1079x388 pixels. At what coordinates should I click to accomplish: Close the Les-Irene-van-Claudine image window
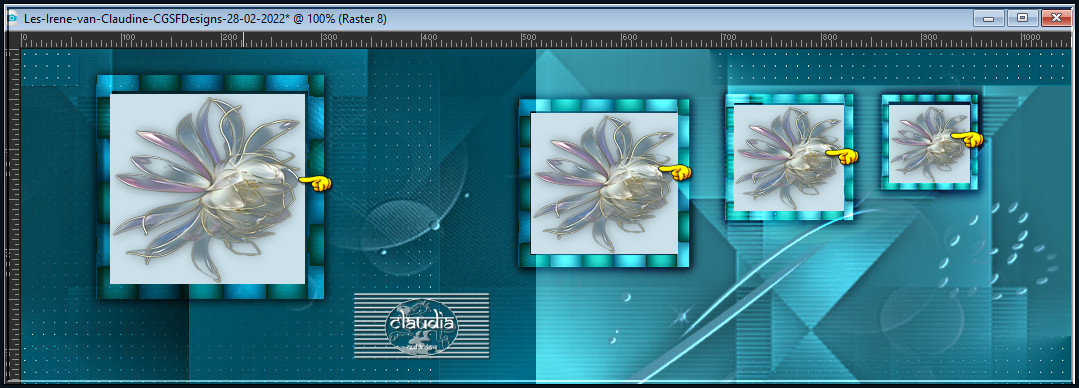(x=1056, y=19)
